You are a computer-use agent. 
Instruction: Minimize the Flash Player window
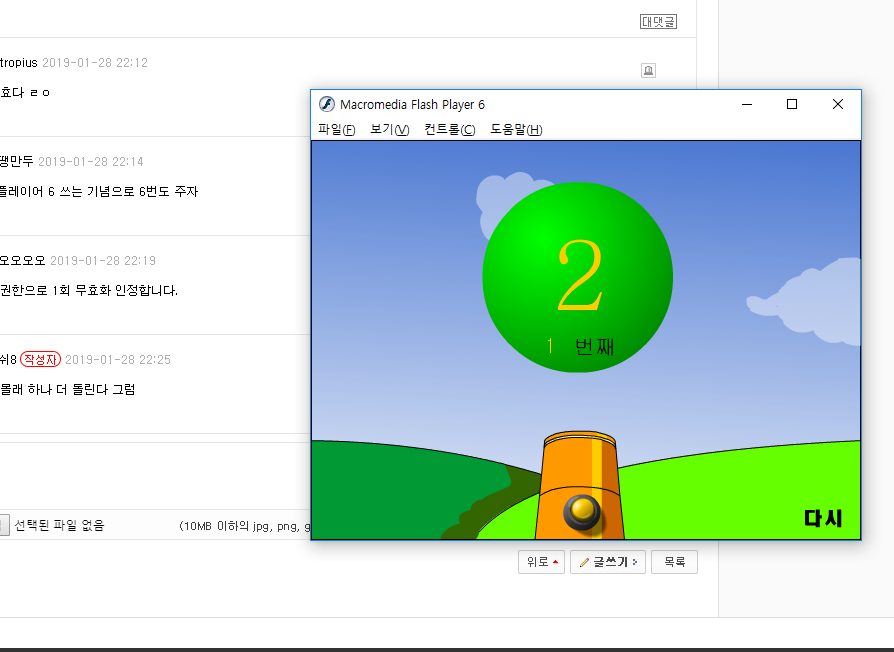[746, 104]
